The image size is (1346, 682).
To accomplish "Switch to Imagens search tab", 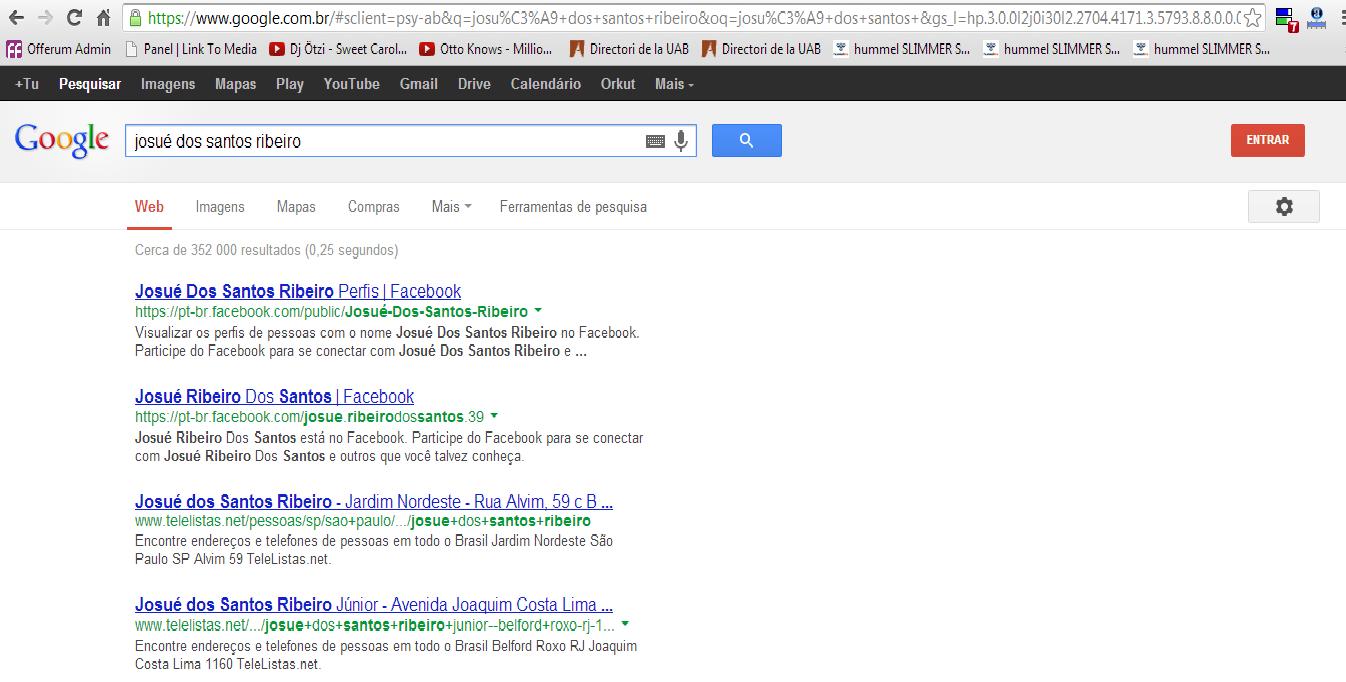I will tap(220, 207).
